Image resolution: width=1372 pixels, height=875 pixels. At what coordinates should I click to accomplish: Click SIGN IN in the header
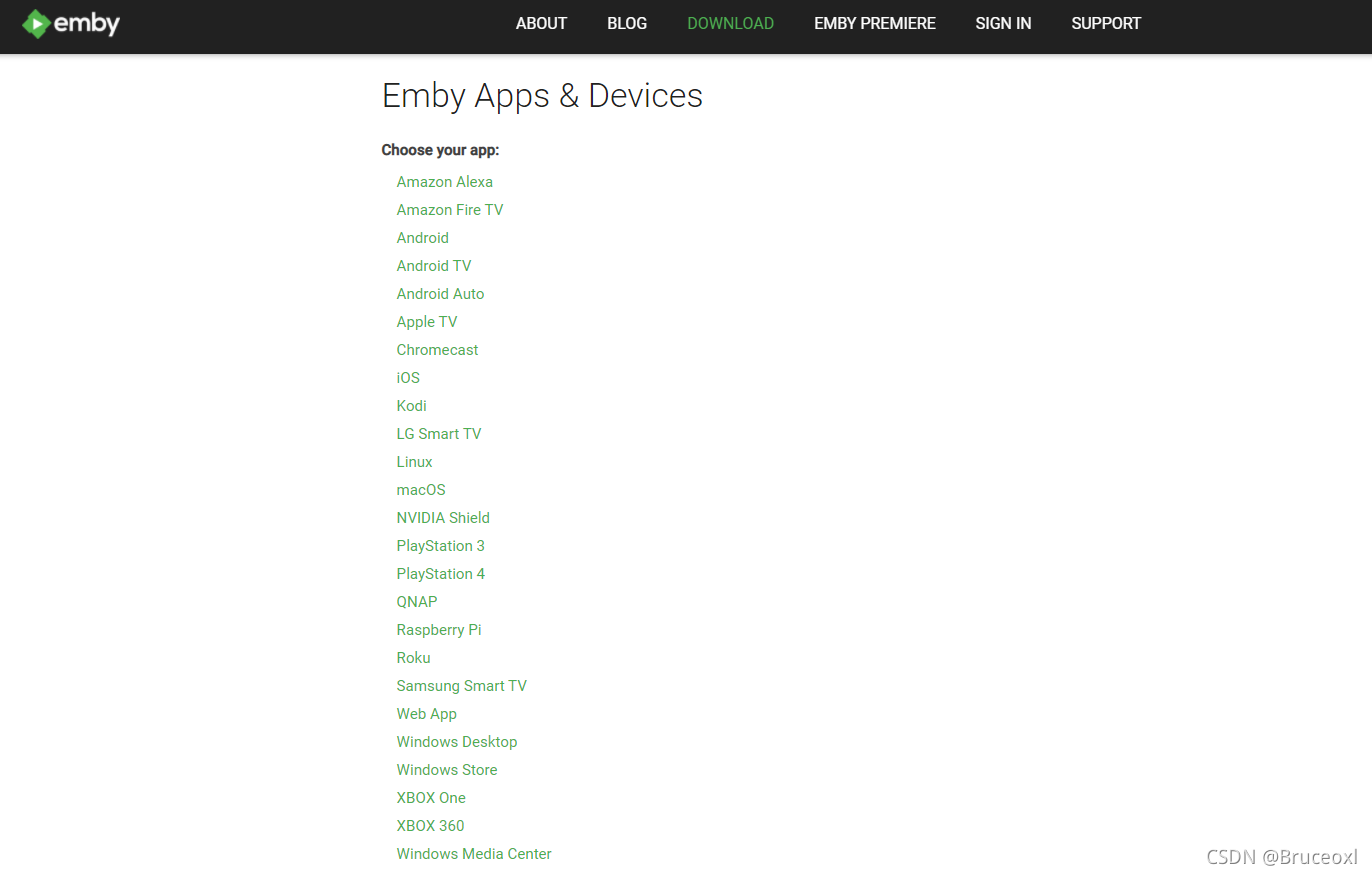pyautogui.click(x=1003, y=23)
